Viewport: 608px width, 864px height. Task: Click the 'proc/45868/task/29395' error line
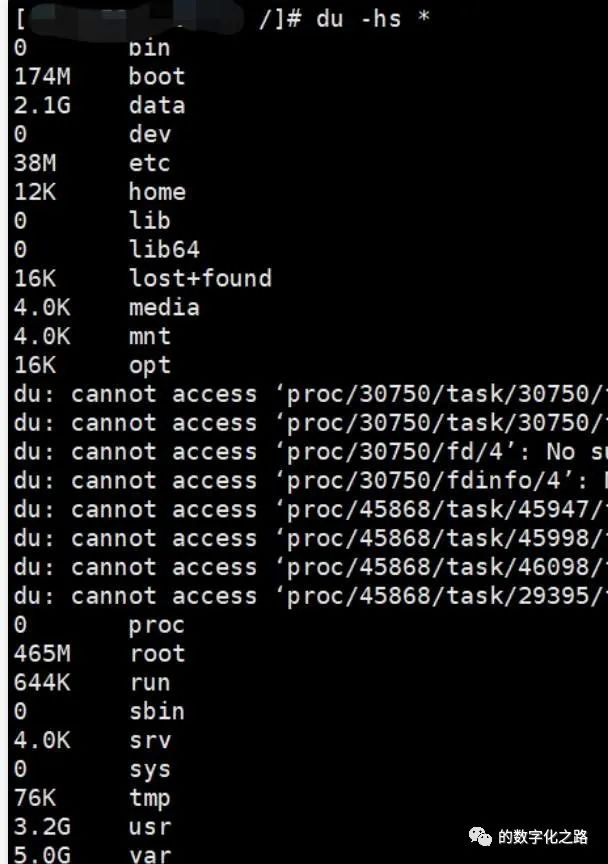(x=311, y=596)
